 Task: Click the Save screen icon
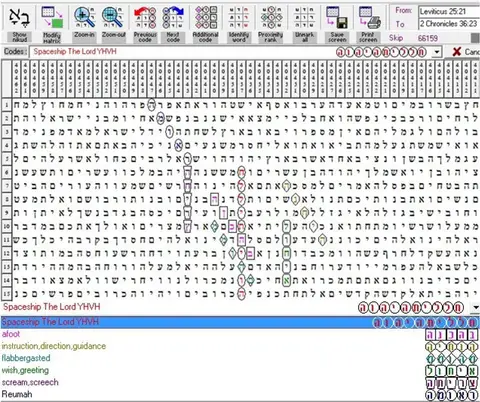(337, 17)
